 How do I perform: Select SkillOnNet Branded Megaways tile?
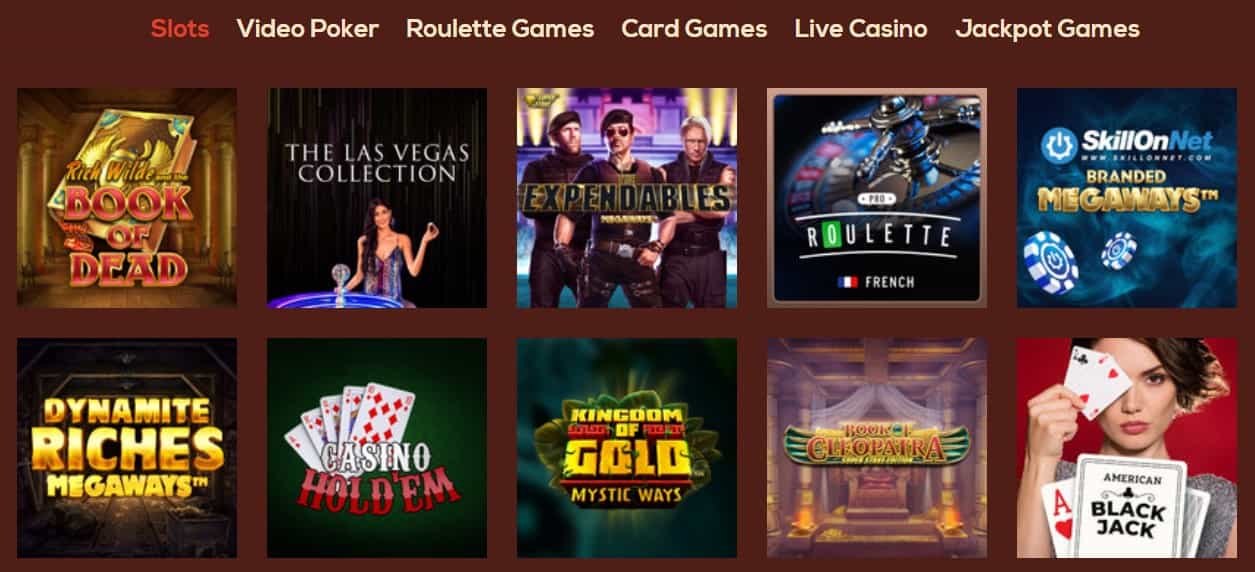point(1127,198)
